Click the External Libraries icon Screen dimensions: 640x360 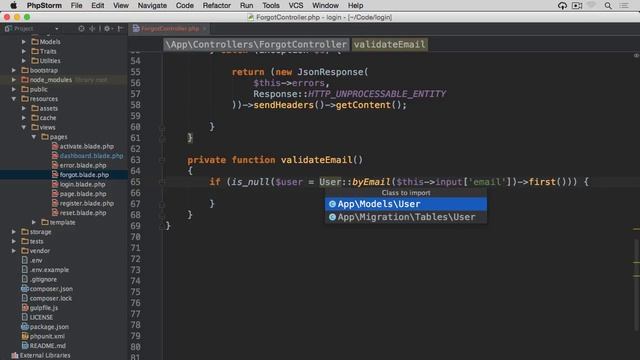coord(15,356)
